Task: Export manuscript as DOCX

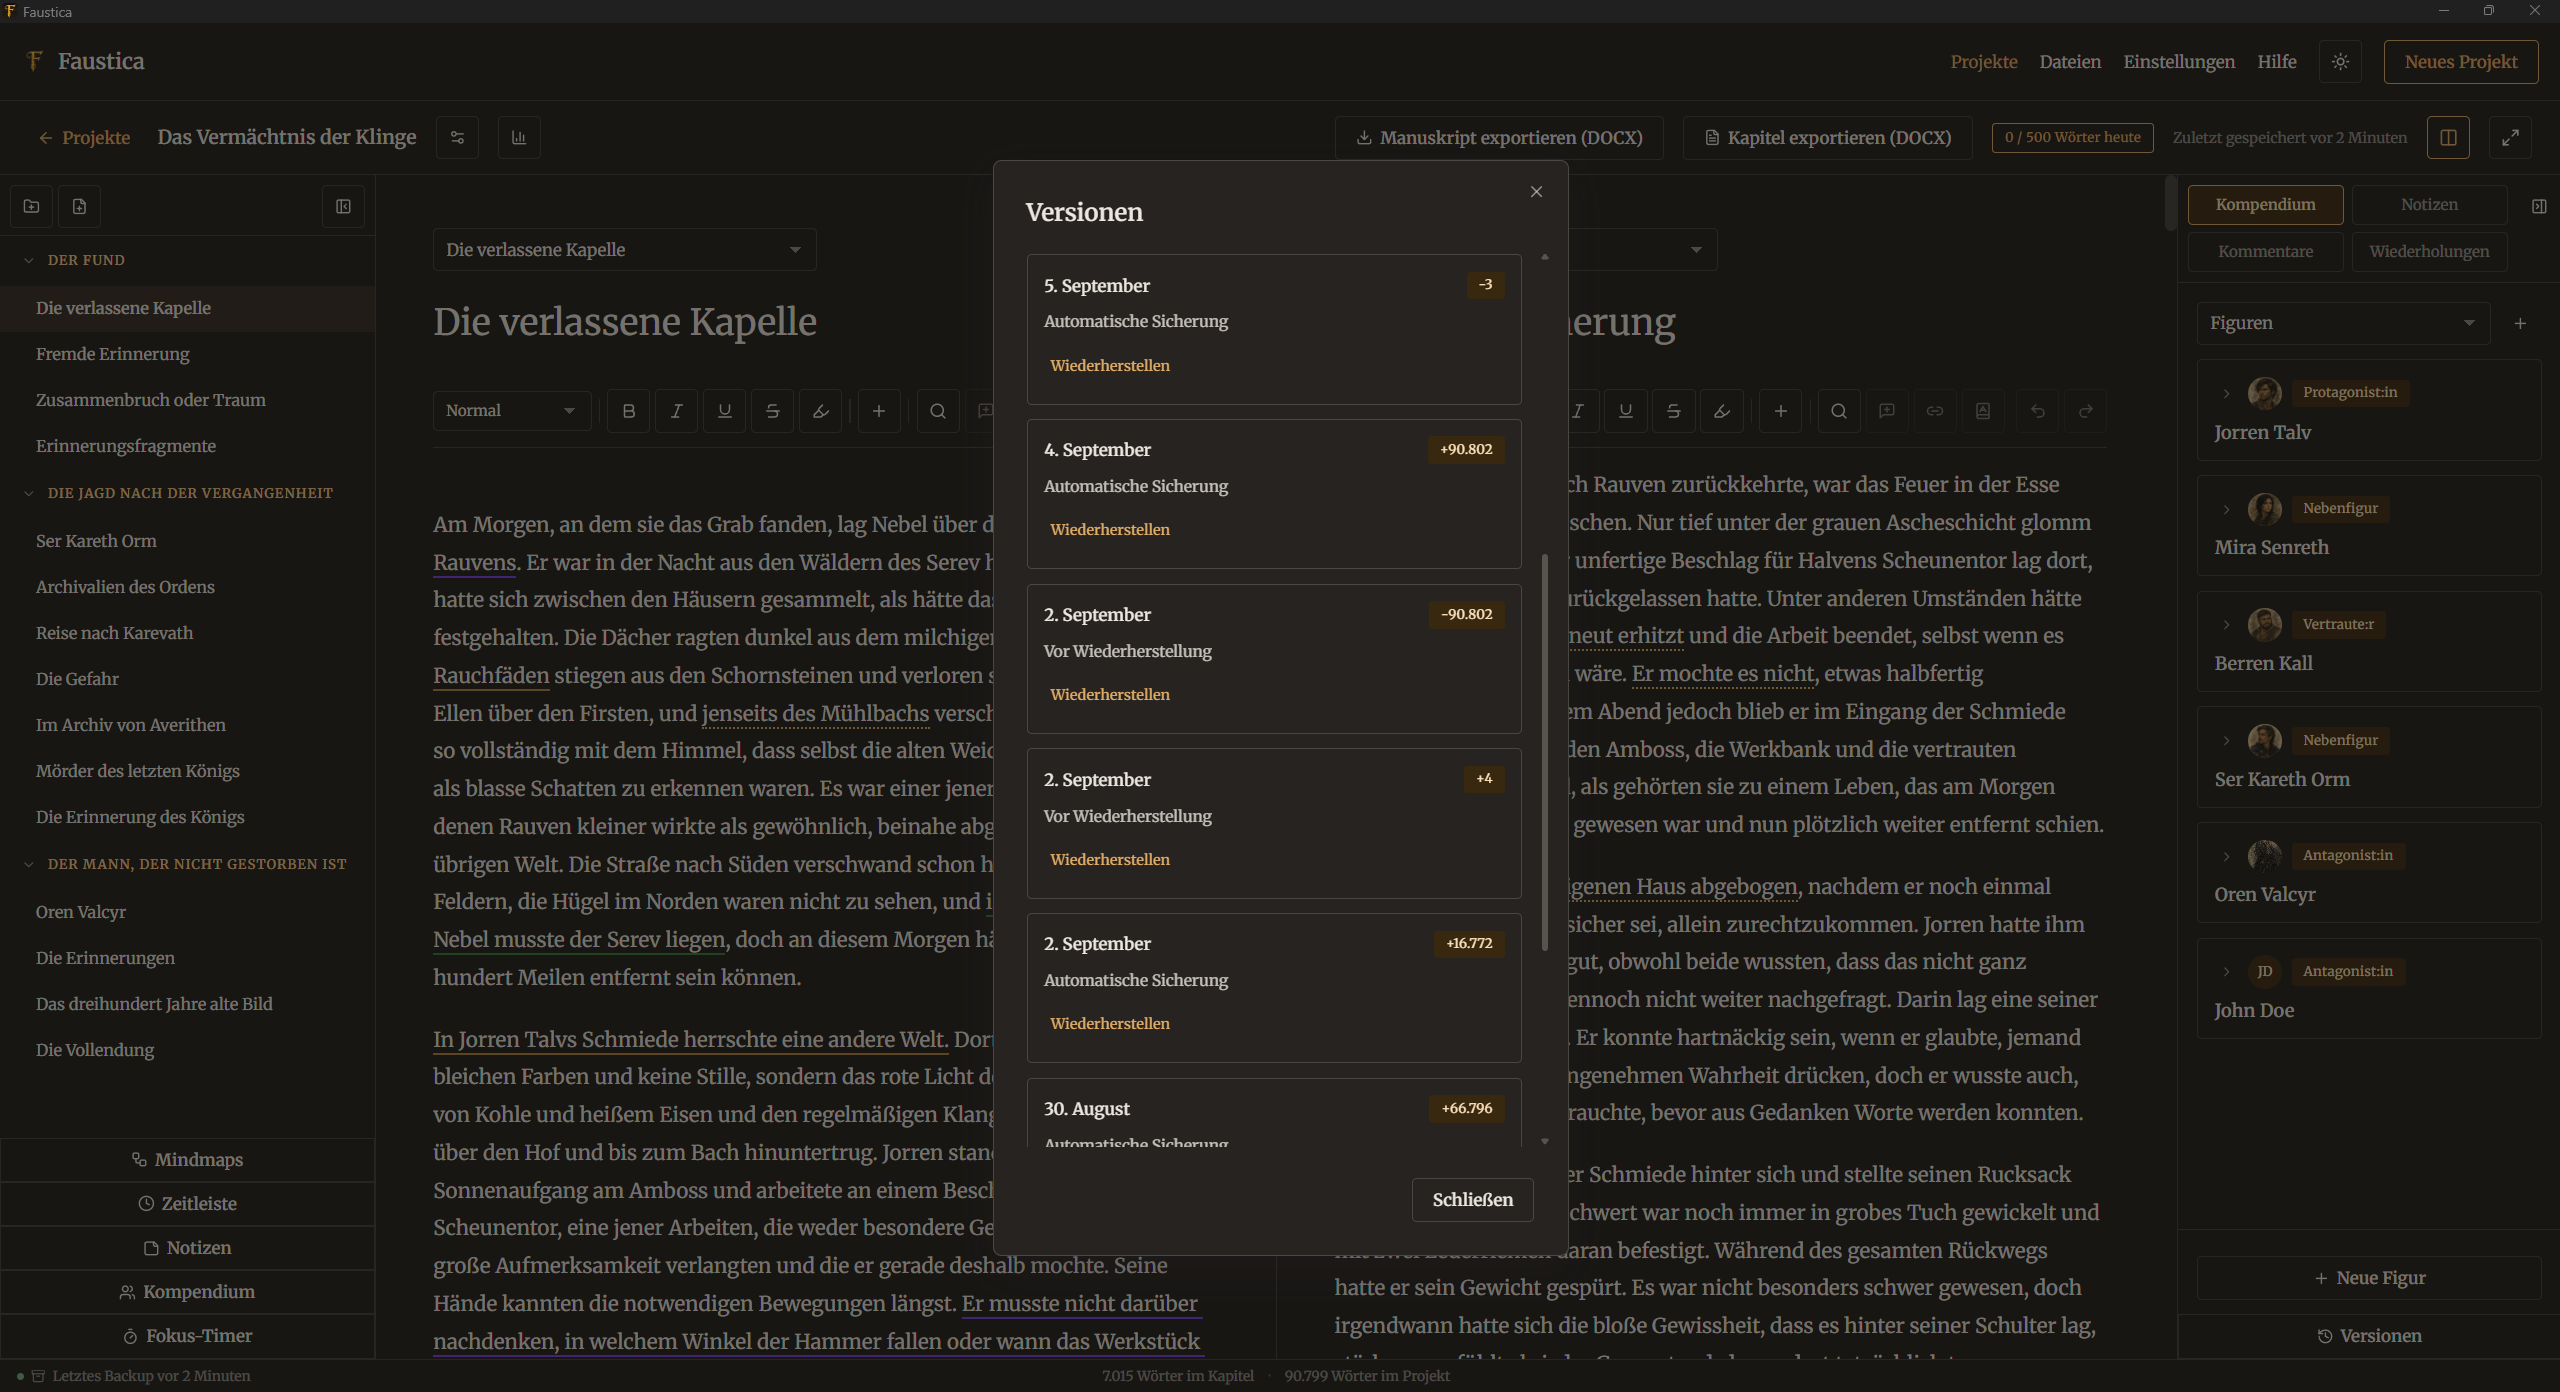Action: point(1498,138)
